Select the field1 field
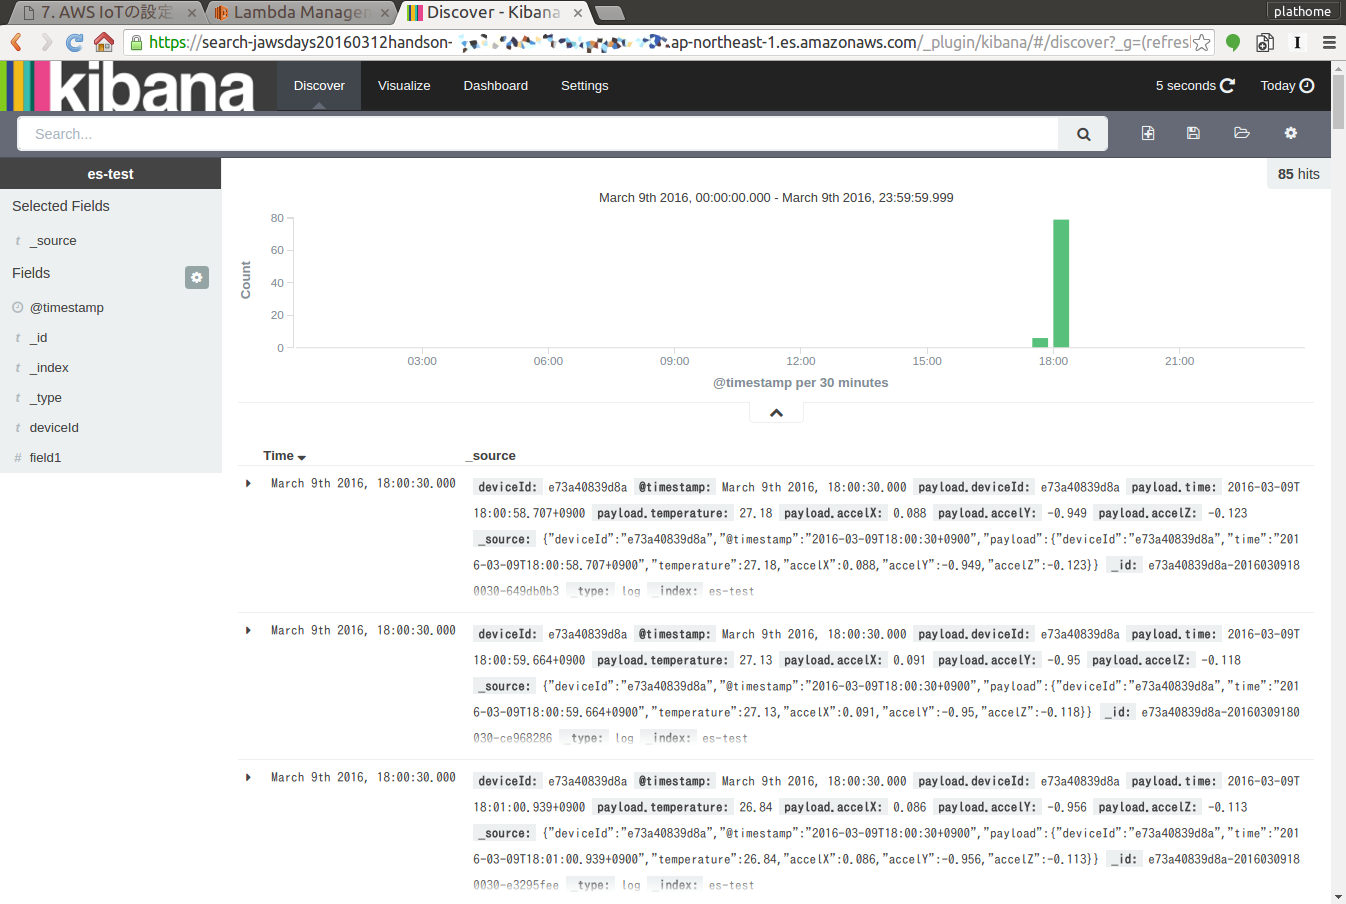 pos(45,458)
